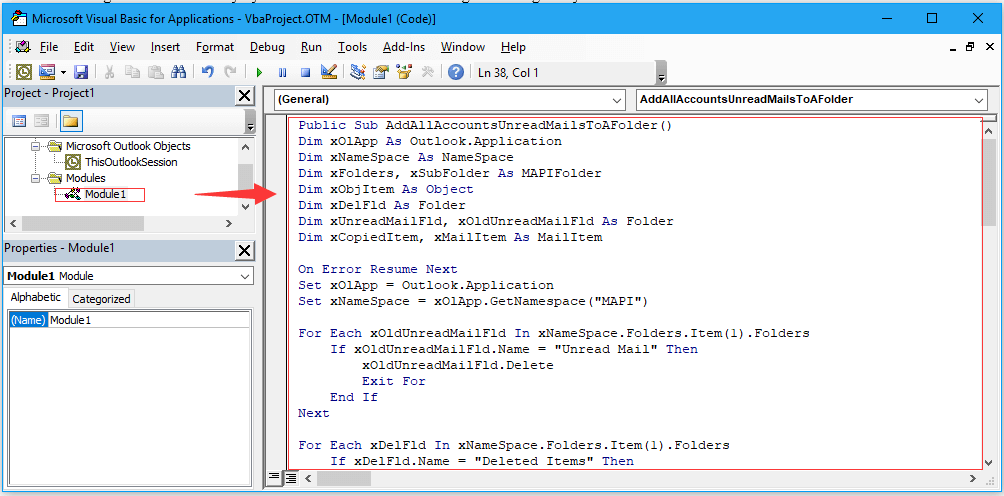Screen dimensions: 1004x496
Task: Select Module1 in the project tree
Action: [105, 194]
